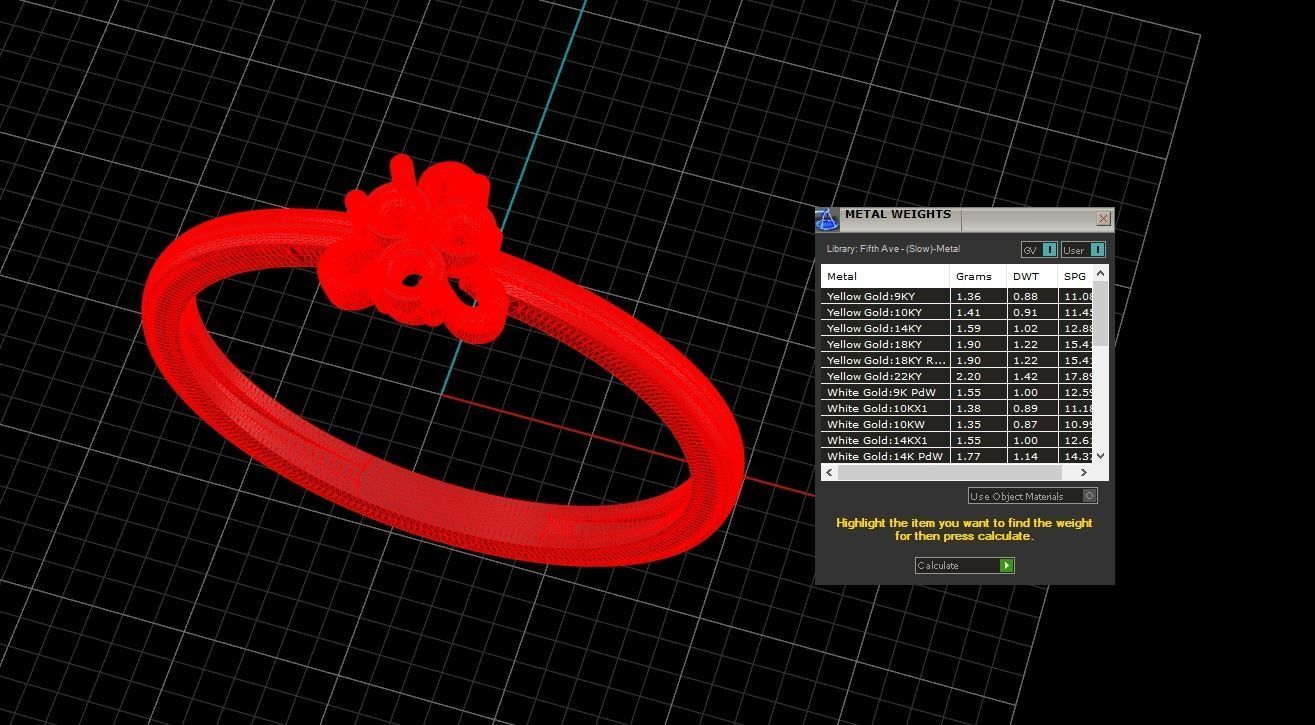Toggle the GV library switch
1315x725 pixels.
[1039, 250]
